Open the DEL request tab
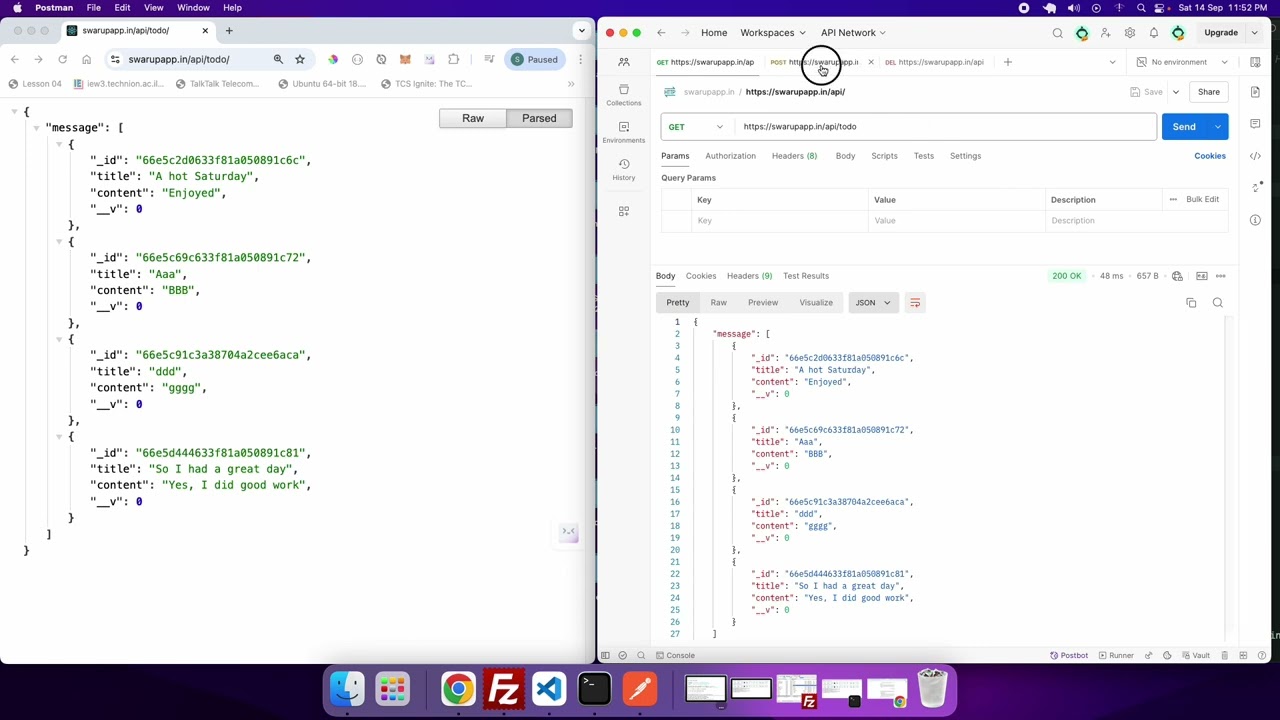Viewport: 1280px width, 720px height. [934, 62]
